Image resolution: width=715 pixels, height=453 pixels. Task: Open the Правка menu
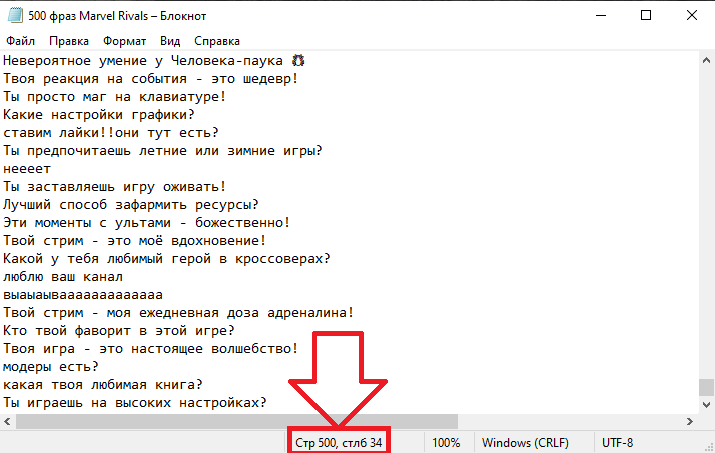(x=69, y=41)
